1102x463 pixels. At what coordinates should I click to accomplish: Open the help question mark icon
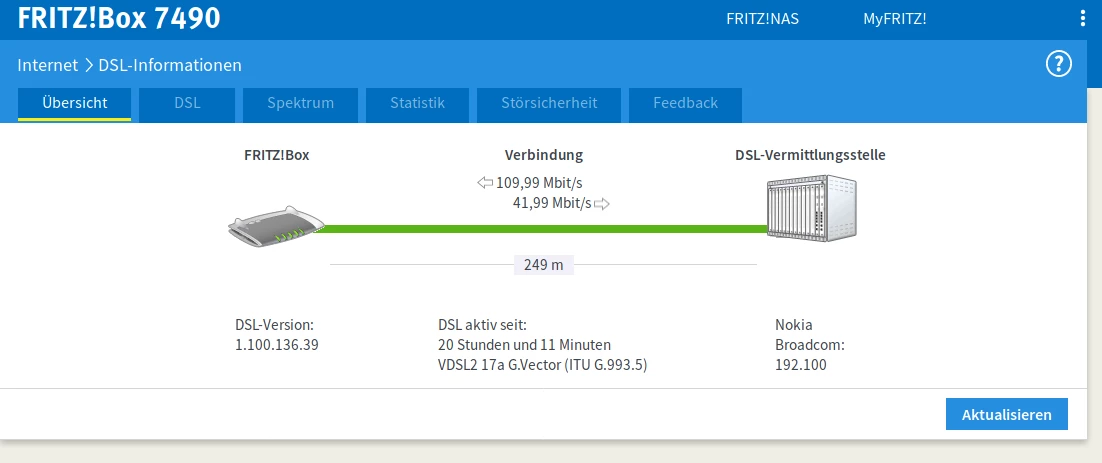pos(1058,65)
